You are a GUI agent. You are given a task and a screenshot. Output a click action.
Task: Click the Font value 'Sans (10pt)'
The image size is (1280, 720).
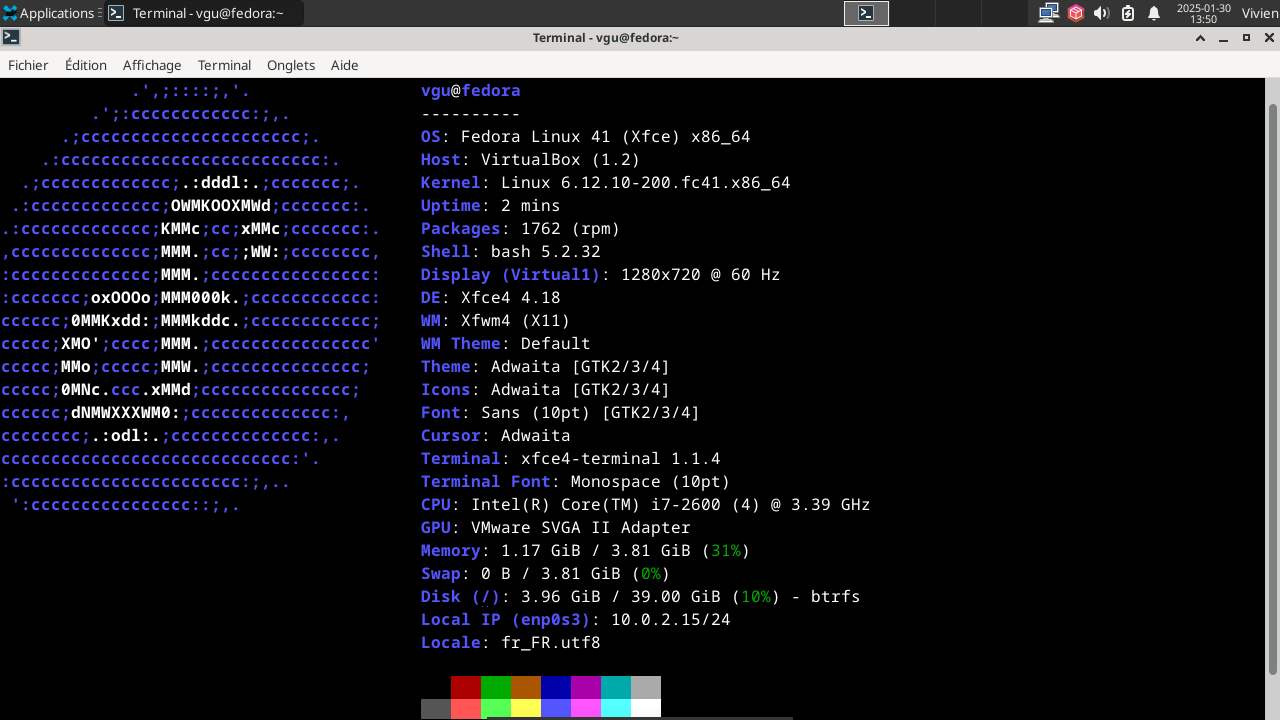tap(536, 412)
